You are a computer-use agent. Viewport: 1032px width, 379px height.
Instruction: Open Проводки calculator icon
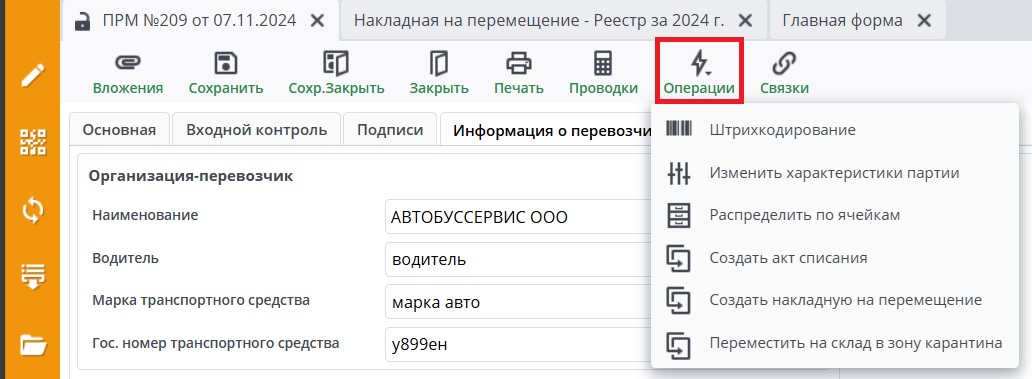[603, 64]
